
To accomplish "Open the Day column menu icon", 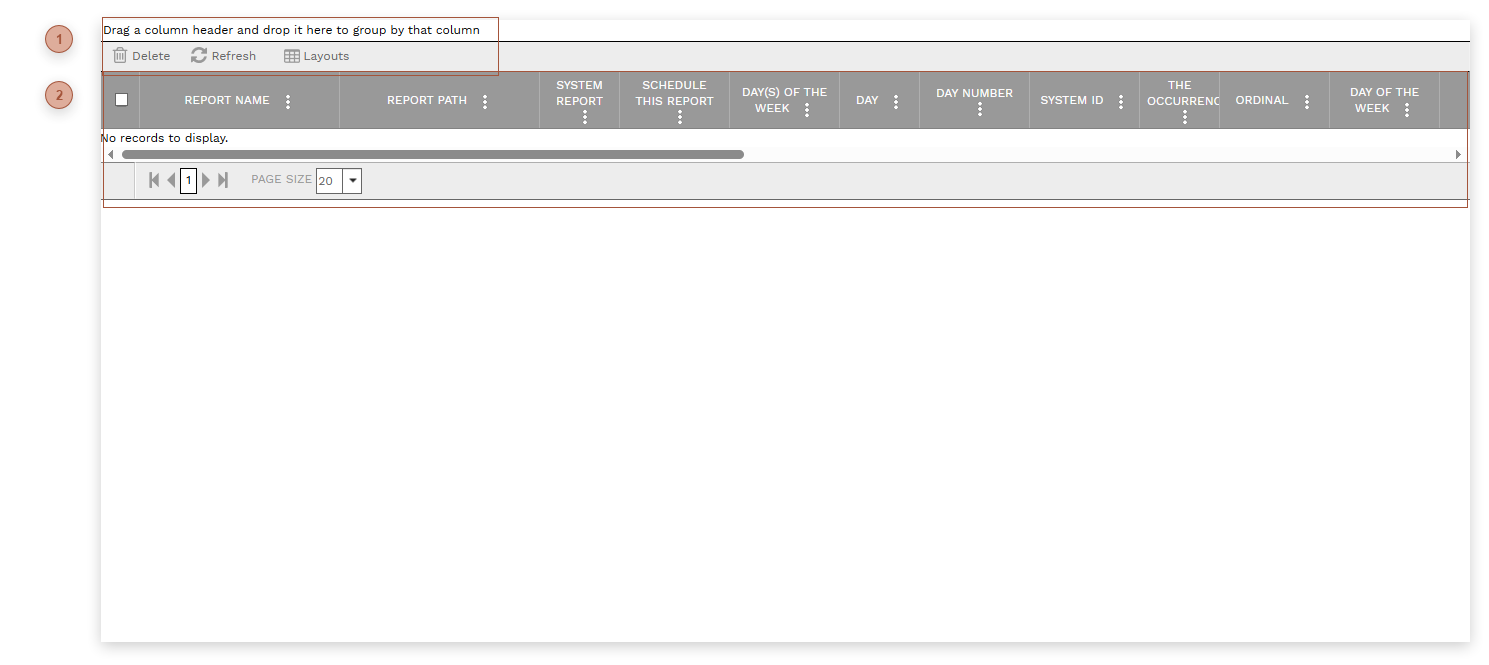I will coord(895,100).
